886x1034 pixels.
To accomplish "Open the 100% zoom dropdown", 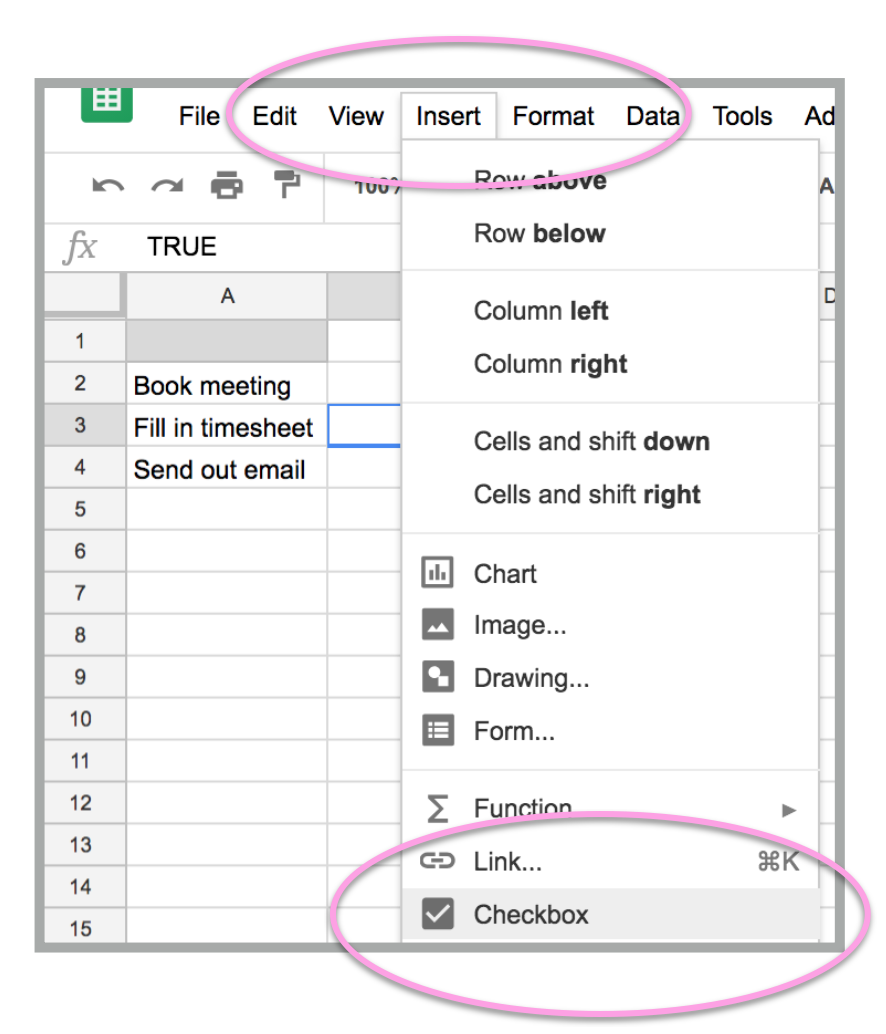I will click(x=377, y=187).
